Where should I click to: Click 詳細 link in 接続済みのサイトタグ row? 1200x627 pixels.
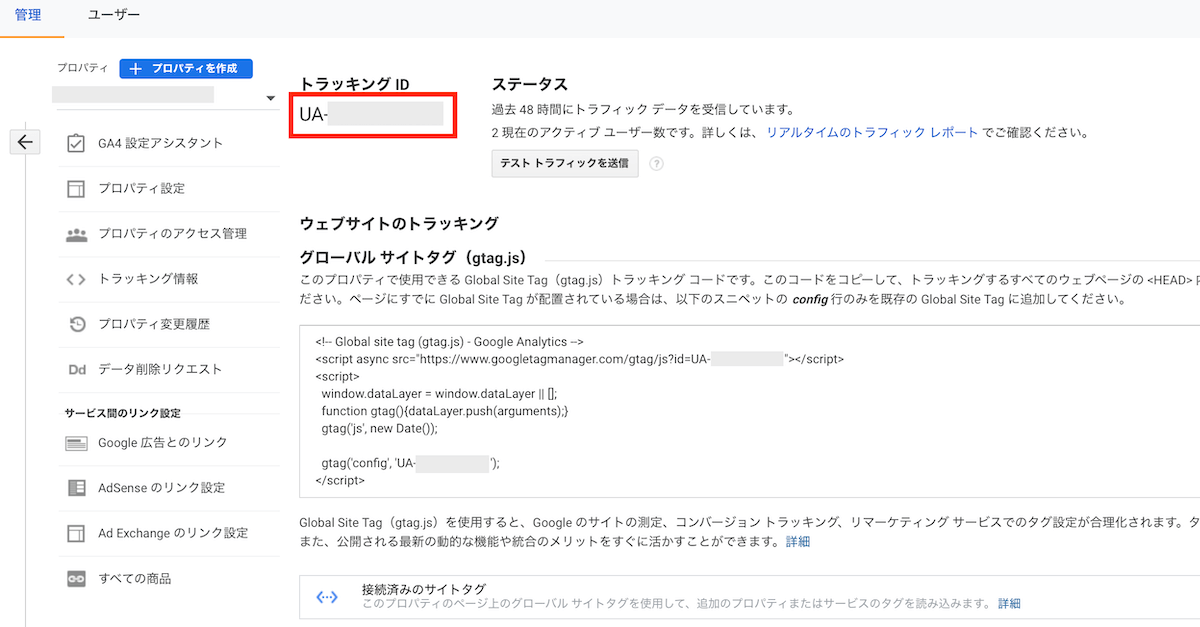[1009, 604]
